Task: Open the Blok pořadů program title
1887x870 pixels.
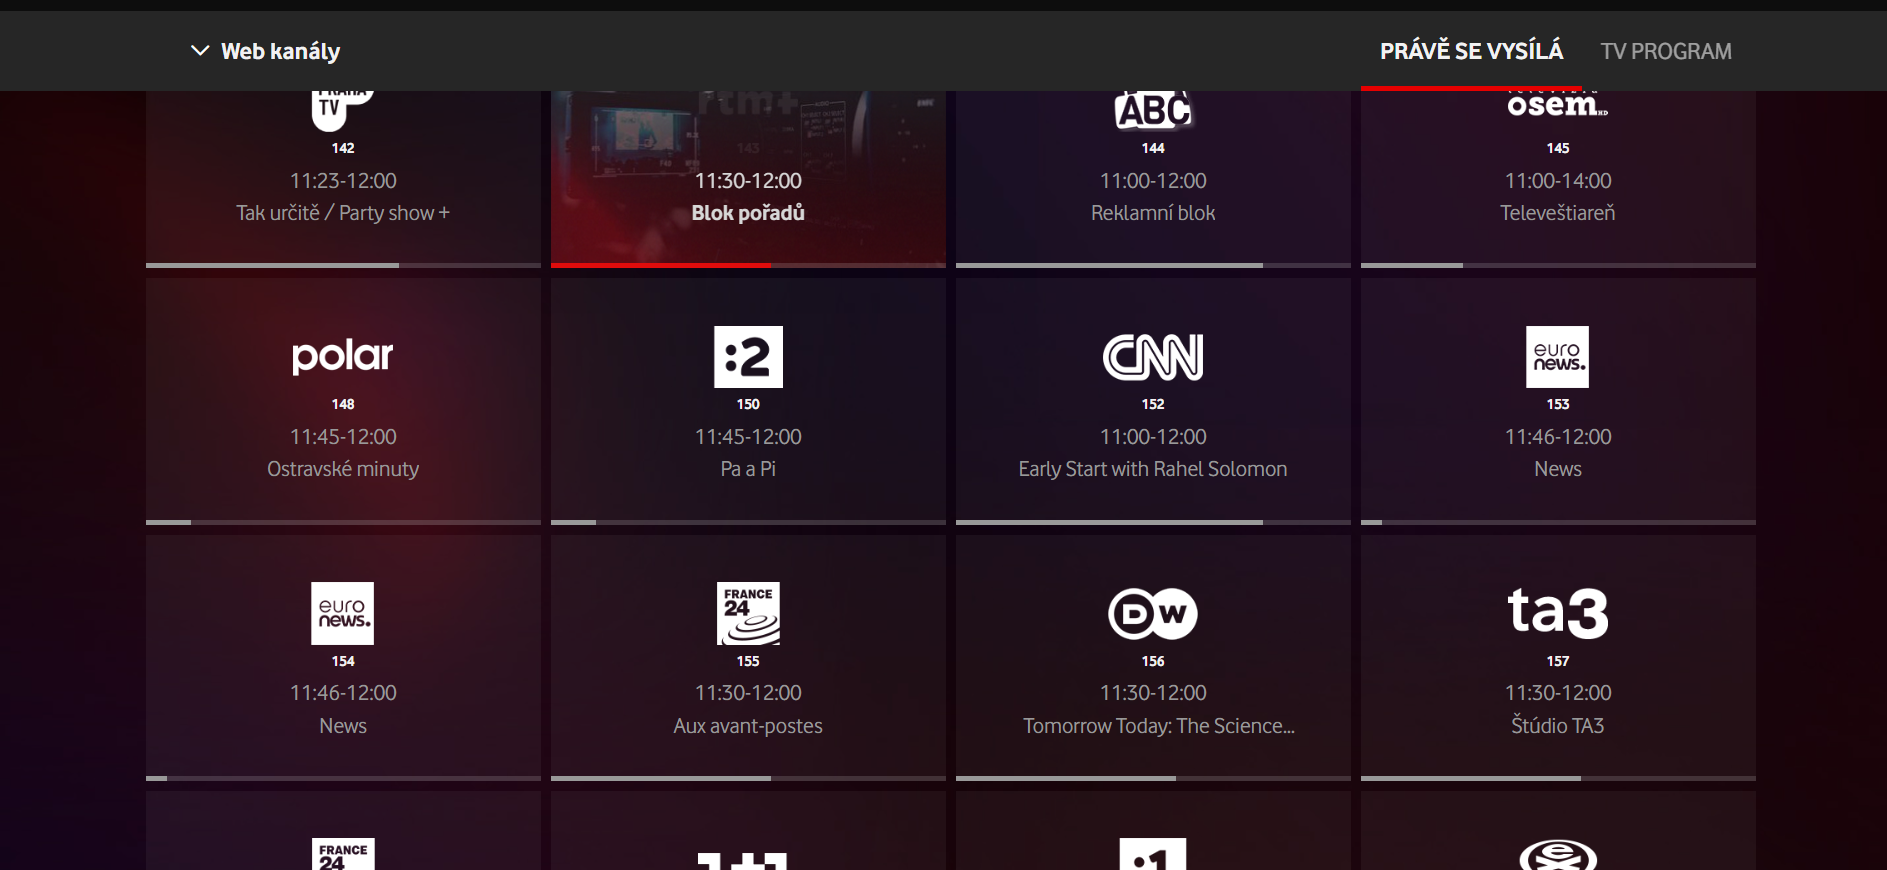Action: click(748, 213)
